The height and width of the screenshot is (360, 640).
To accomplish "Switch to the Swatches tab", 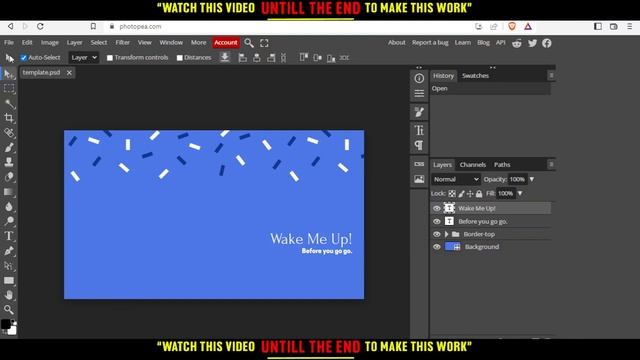I will coord(475,76).
